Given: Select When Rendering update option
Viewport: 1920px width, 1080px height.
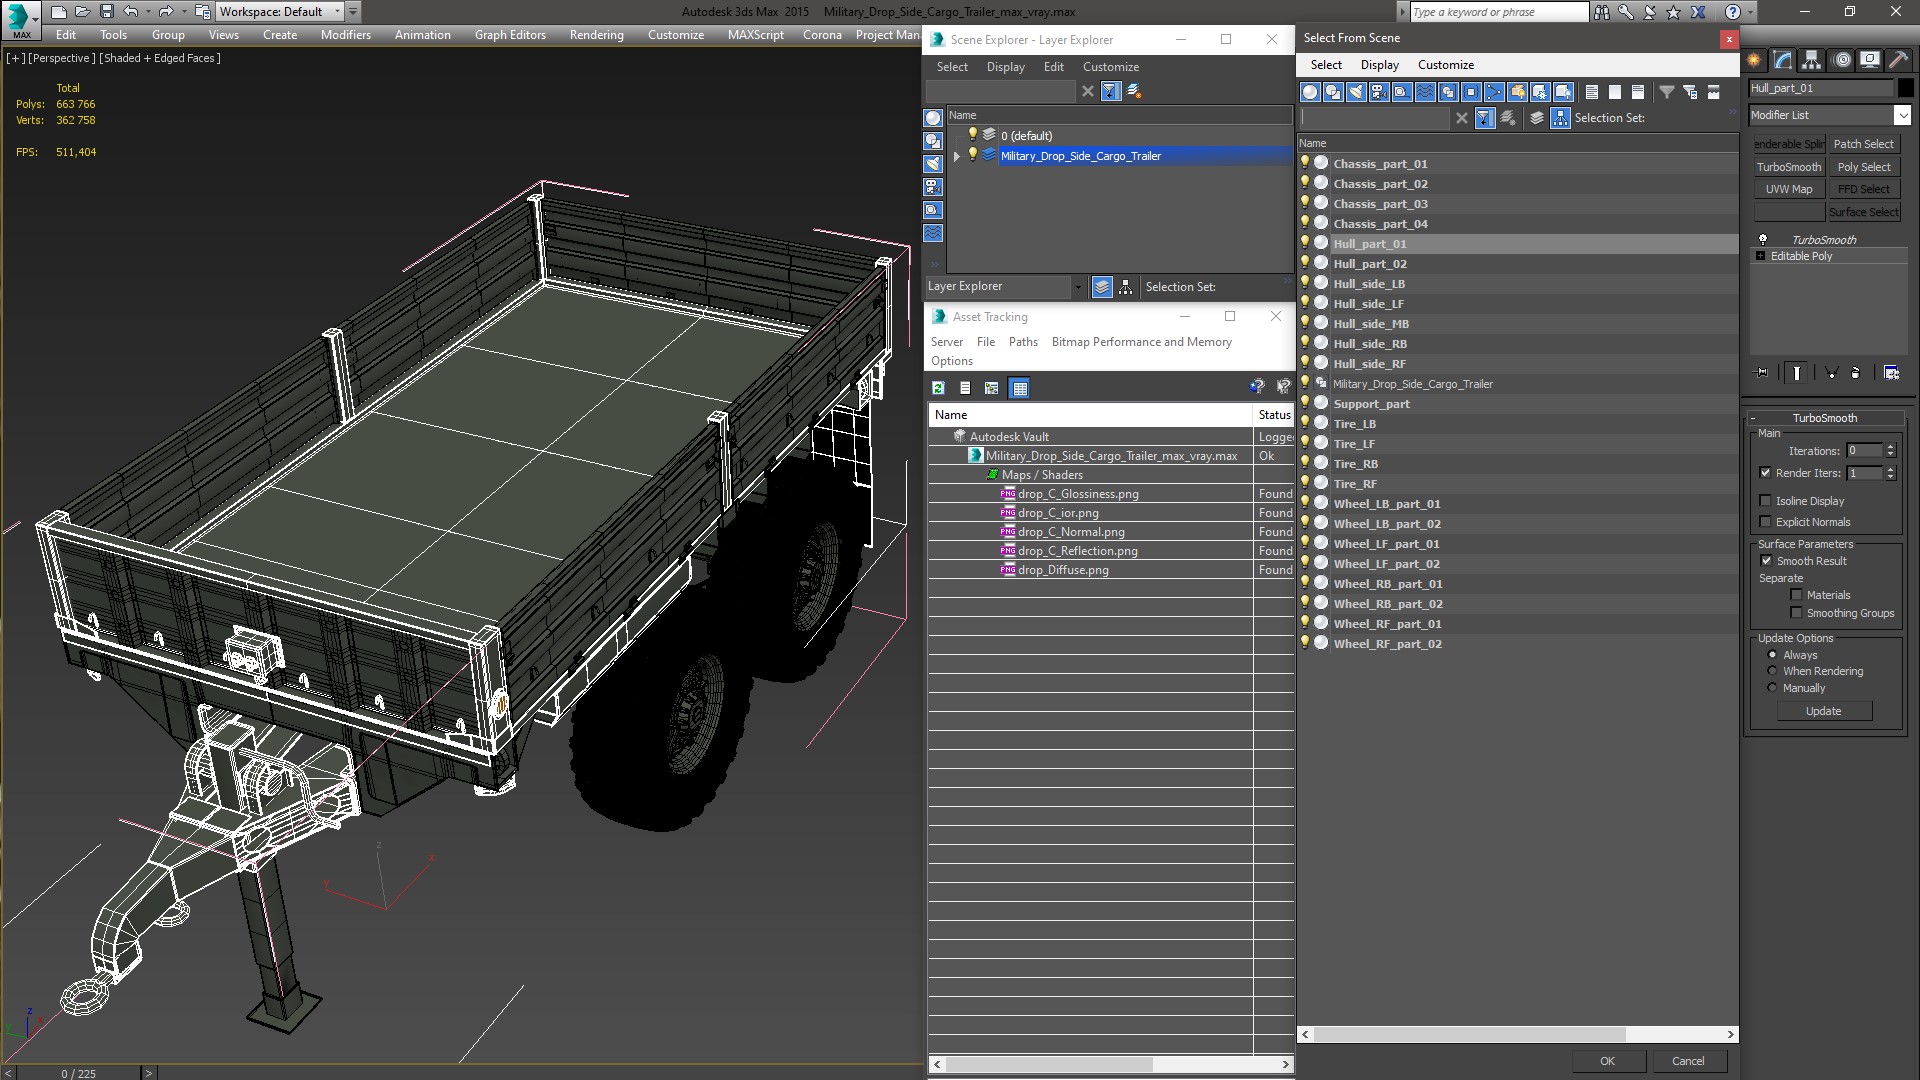Looking at the screenshot, I should point(1772,671).
